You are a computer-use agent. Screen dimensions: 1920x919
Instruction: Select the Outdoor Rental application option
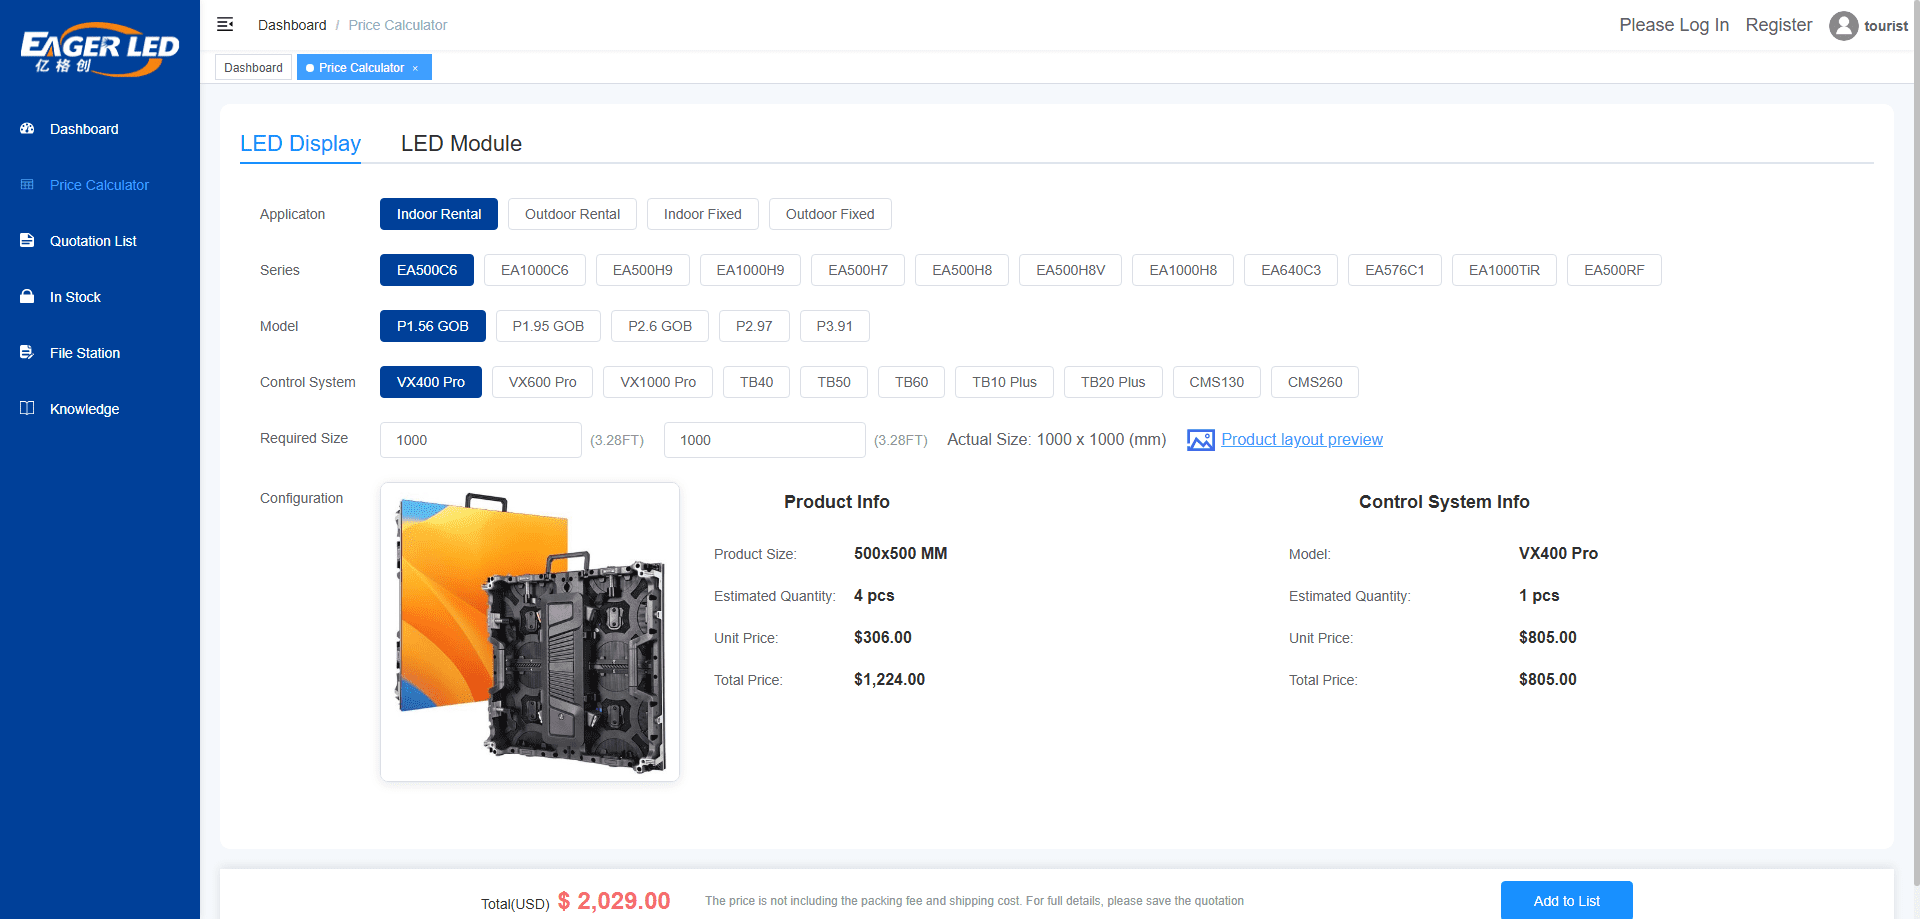click(x=572, y=214)
